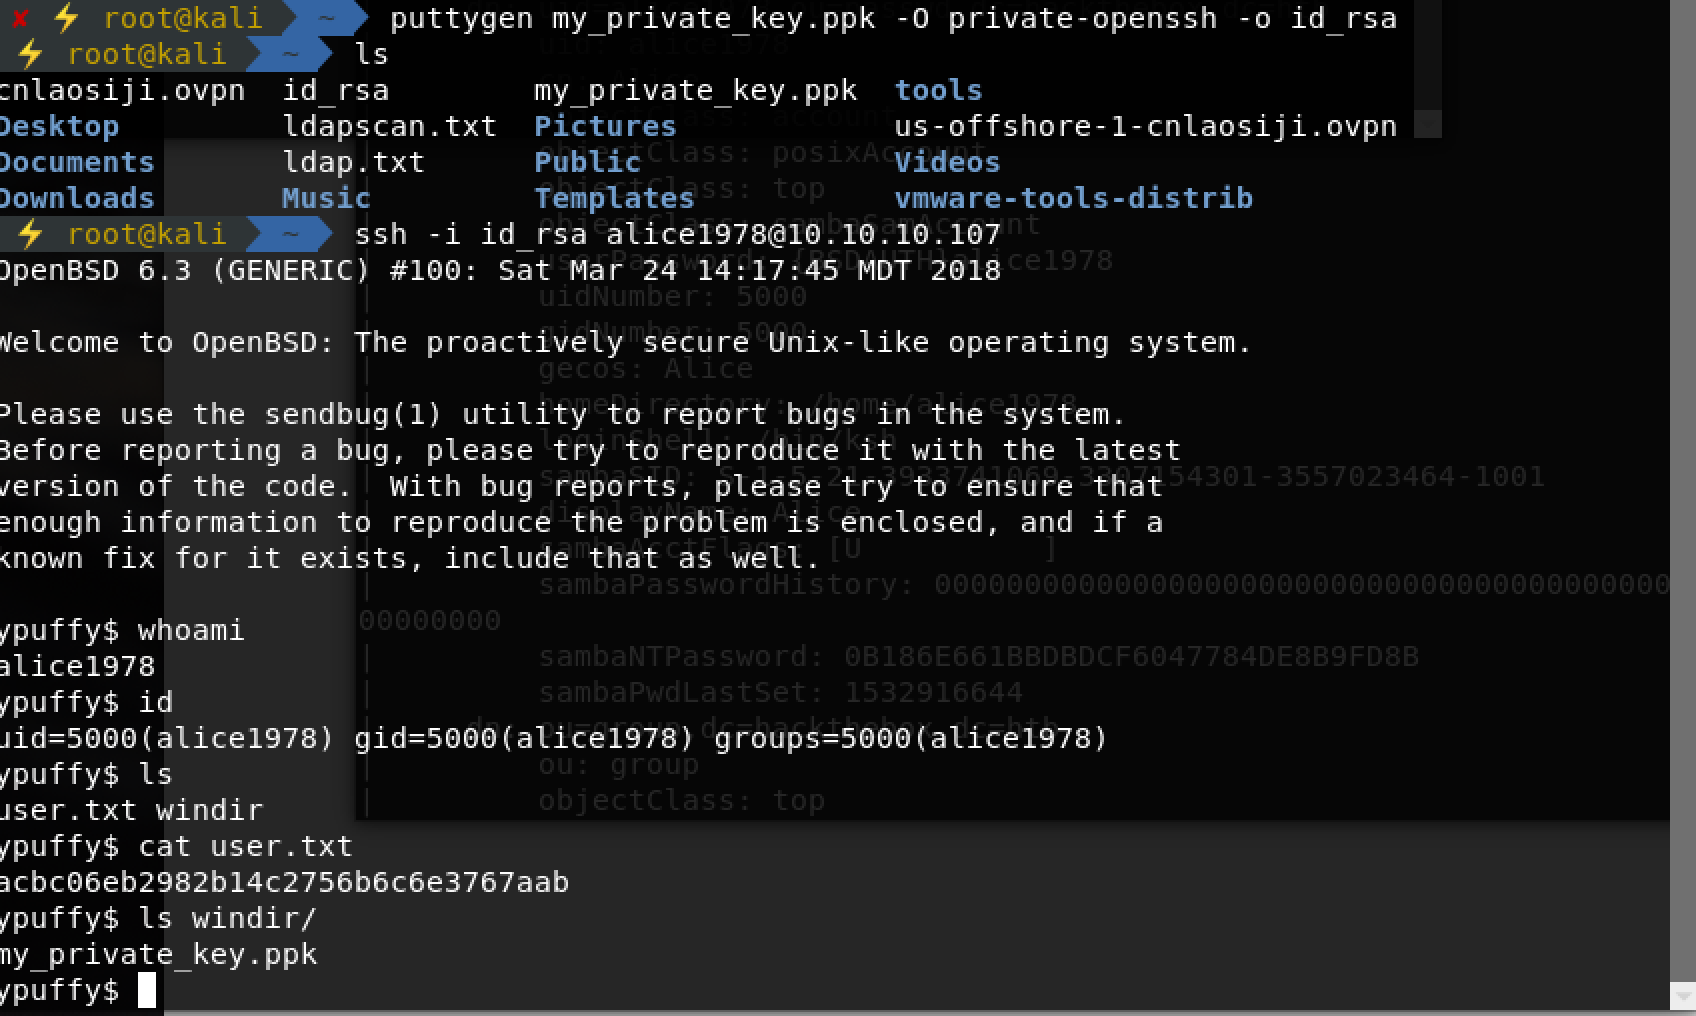This screenshot has height=1016, width=1696.
Task: Click ldapscan.txt in the file listing
Action: coord(389,126)
